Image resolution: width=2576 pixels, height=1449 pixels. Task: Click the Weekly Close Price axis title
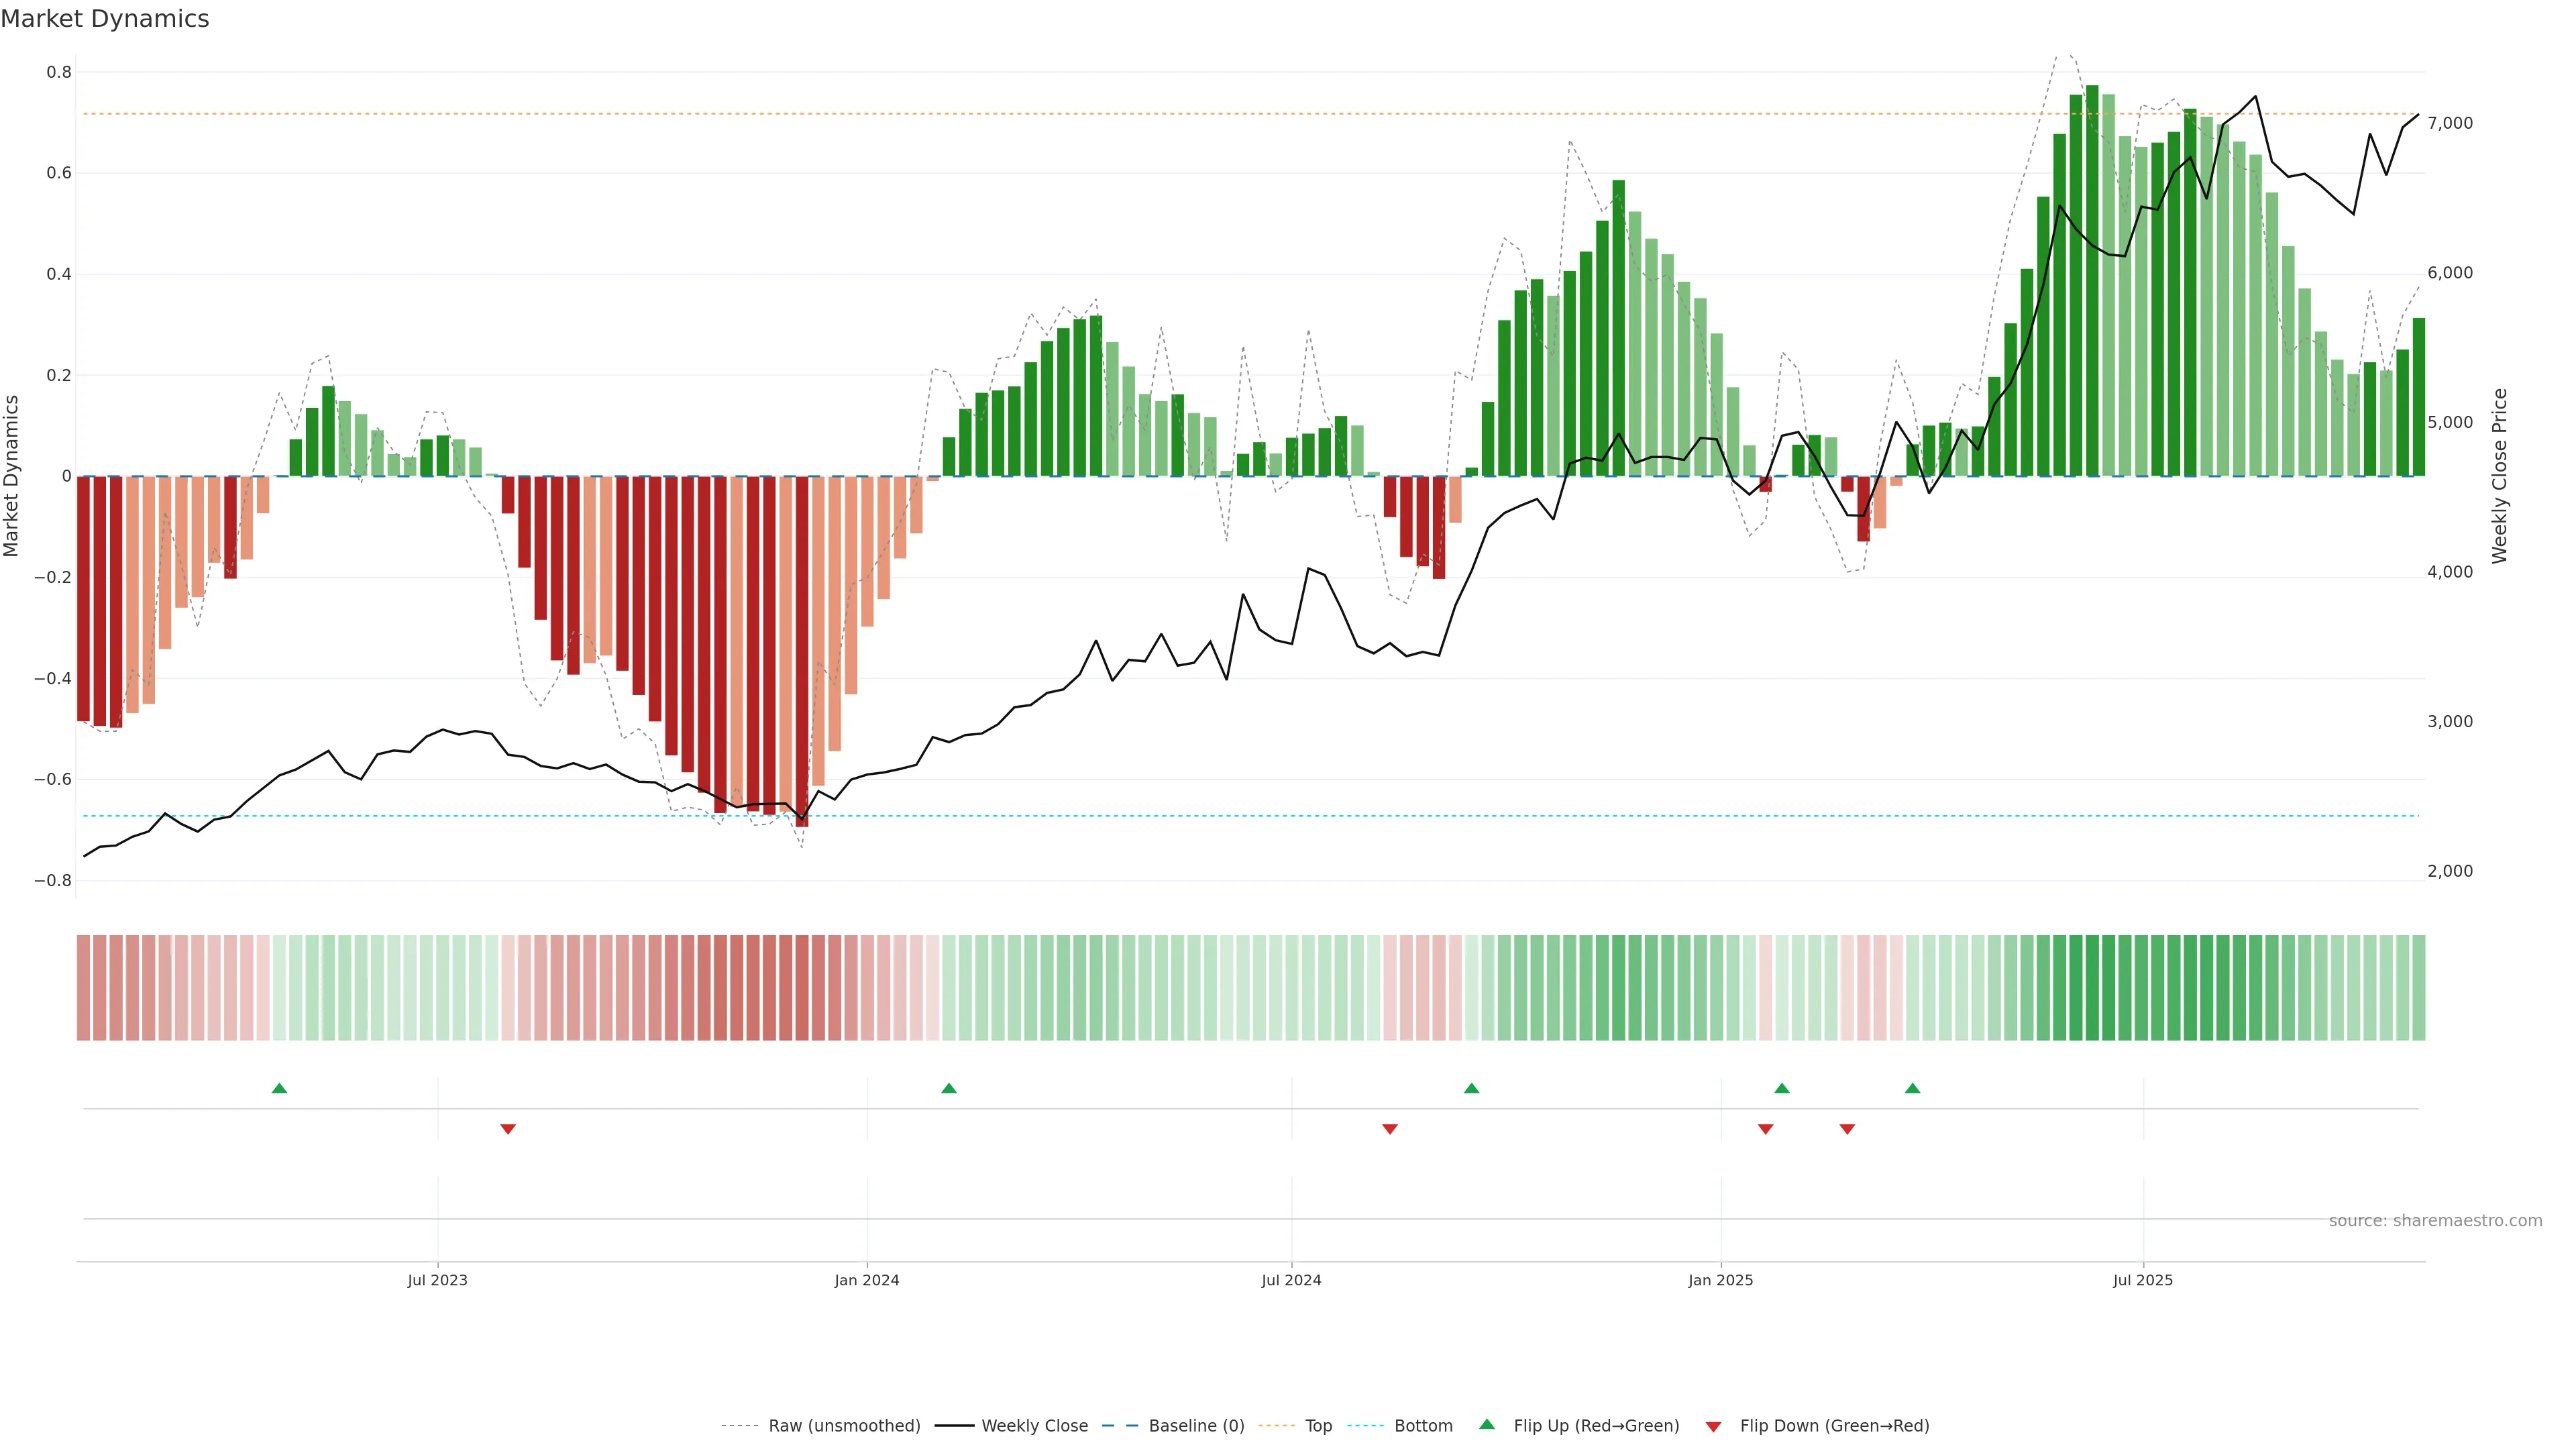pos(2499,476)
